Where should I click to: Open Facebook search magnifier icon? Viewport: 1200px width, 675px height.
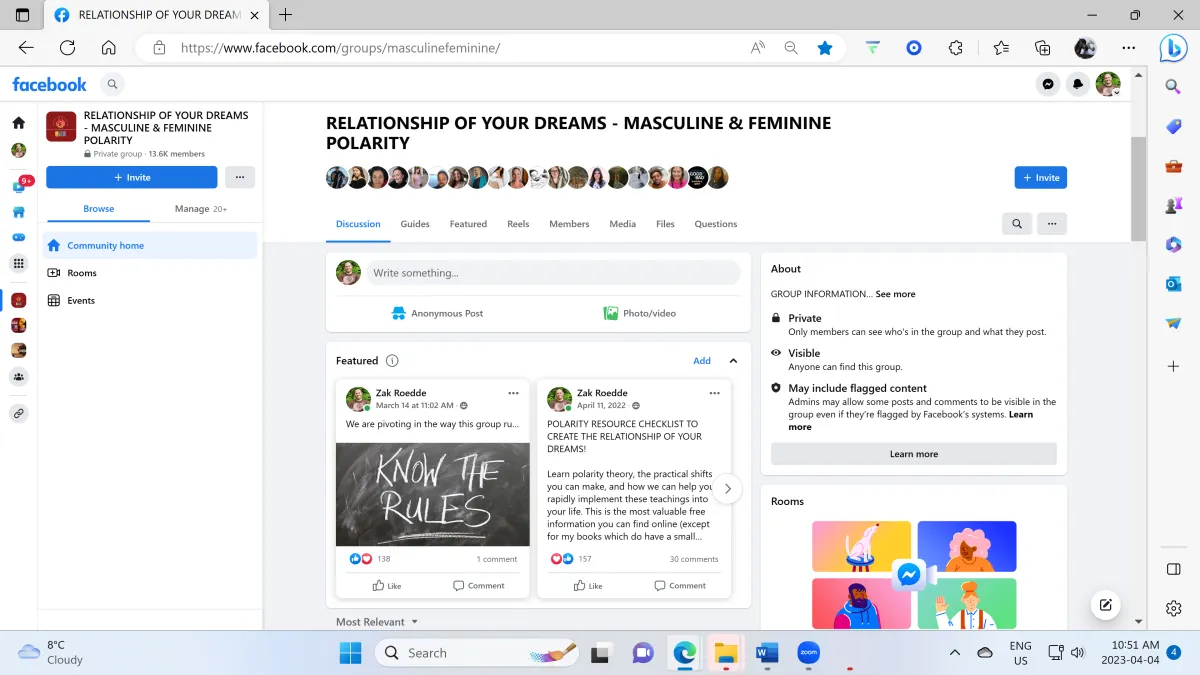(x=112, y=85)
